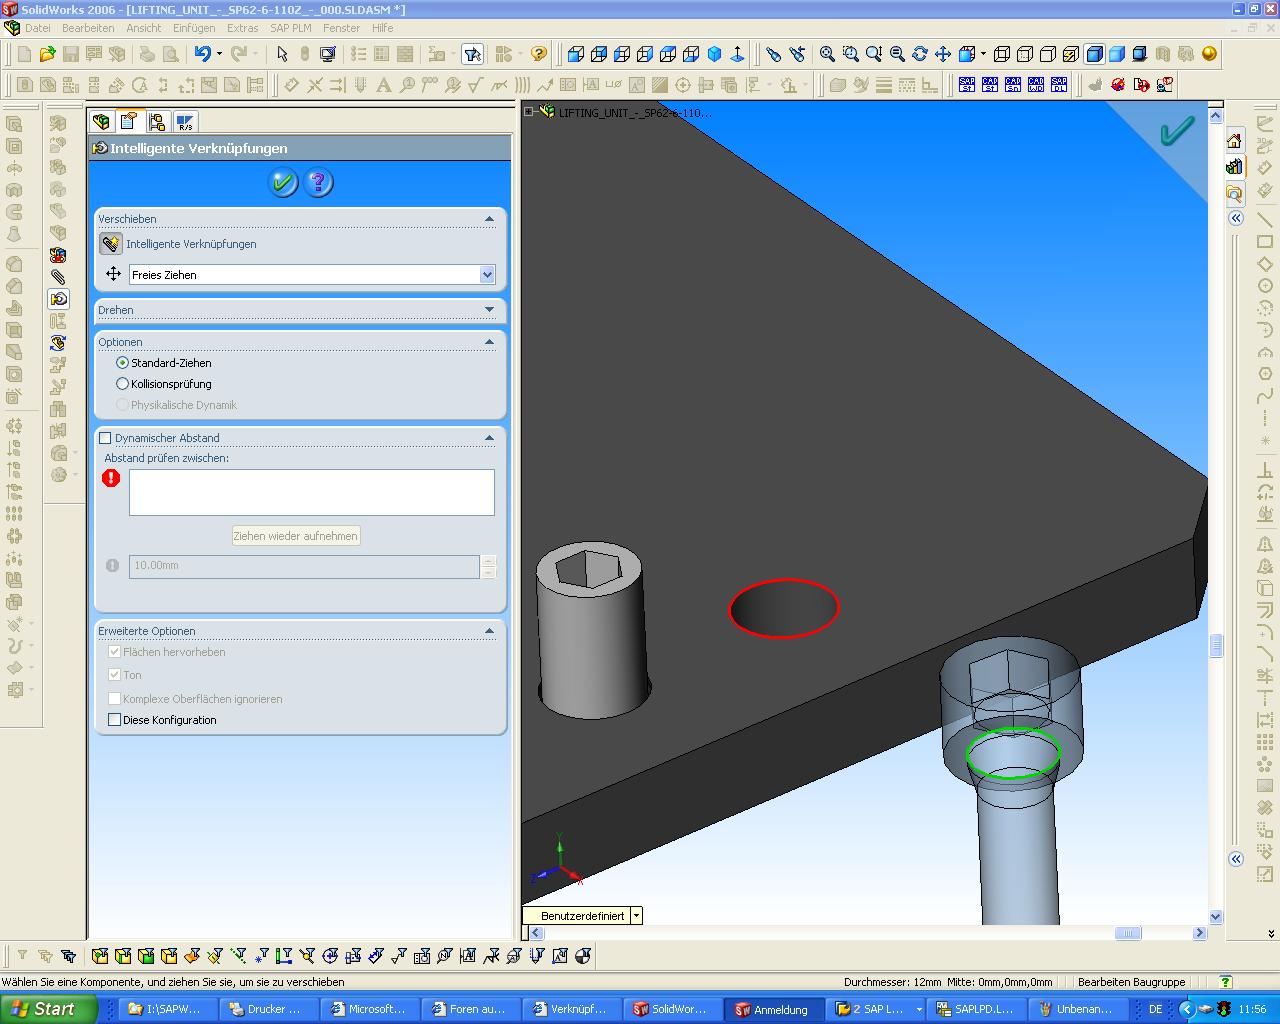Select the Kollisionsprüfung radio option

[x=123, y=384]
